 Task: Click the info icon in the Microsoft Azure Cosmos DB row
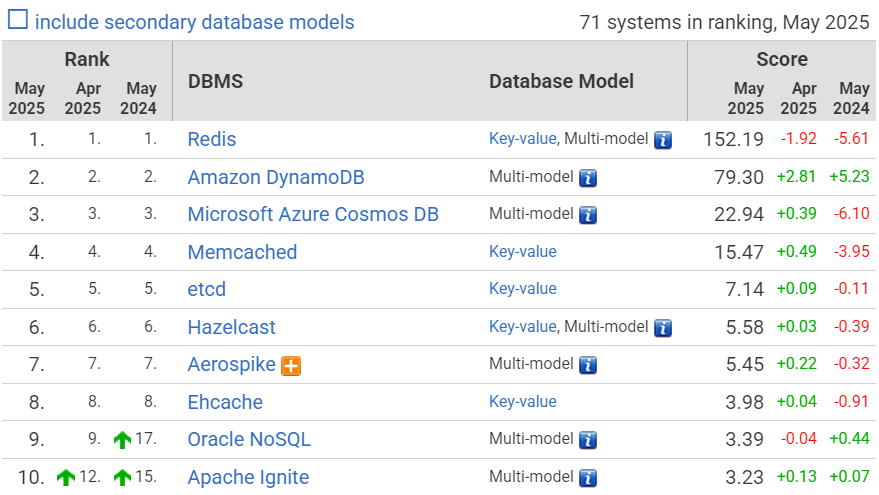click(588, 215)
